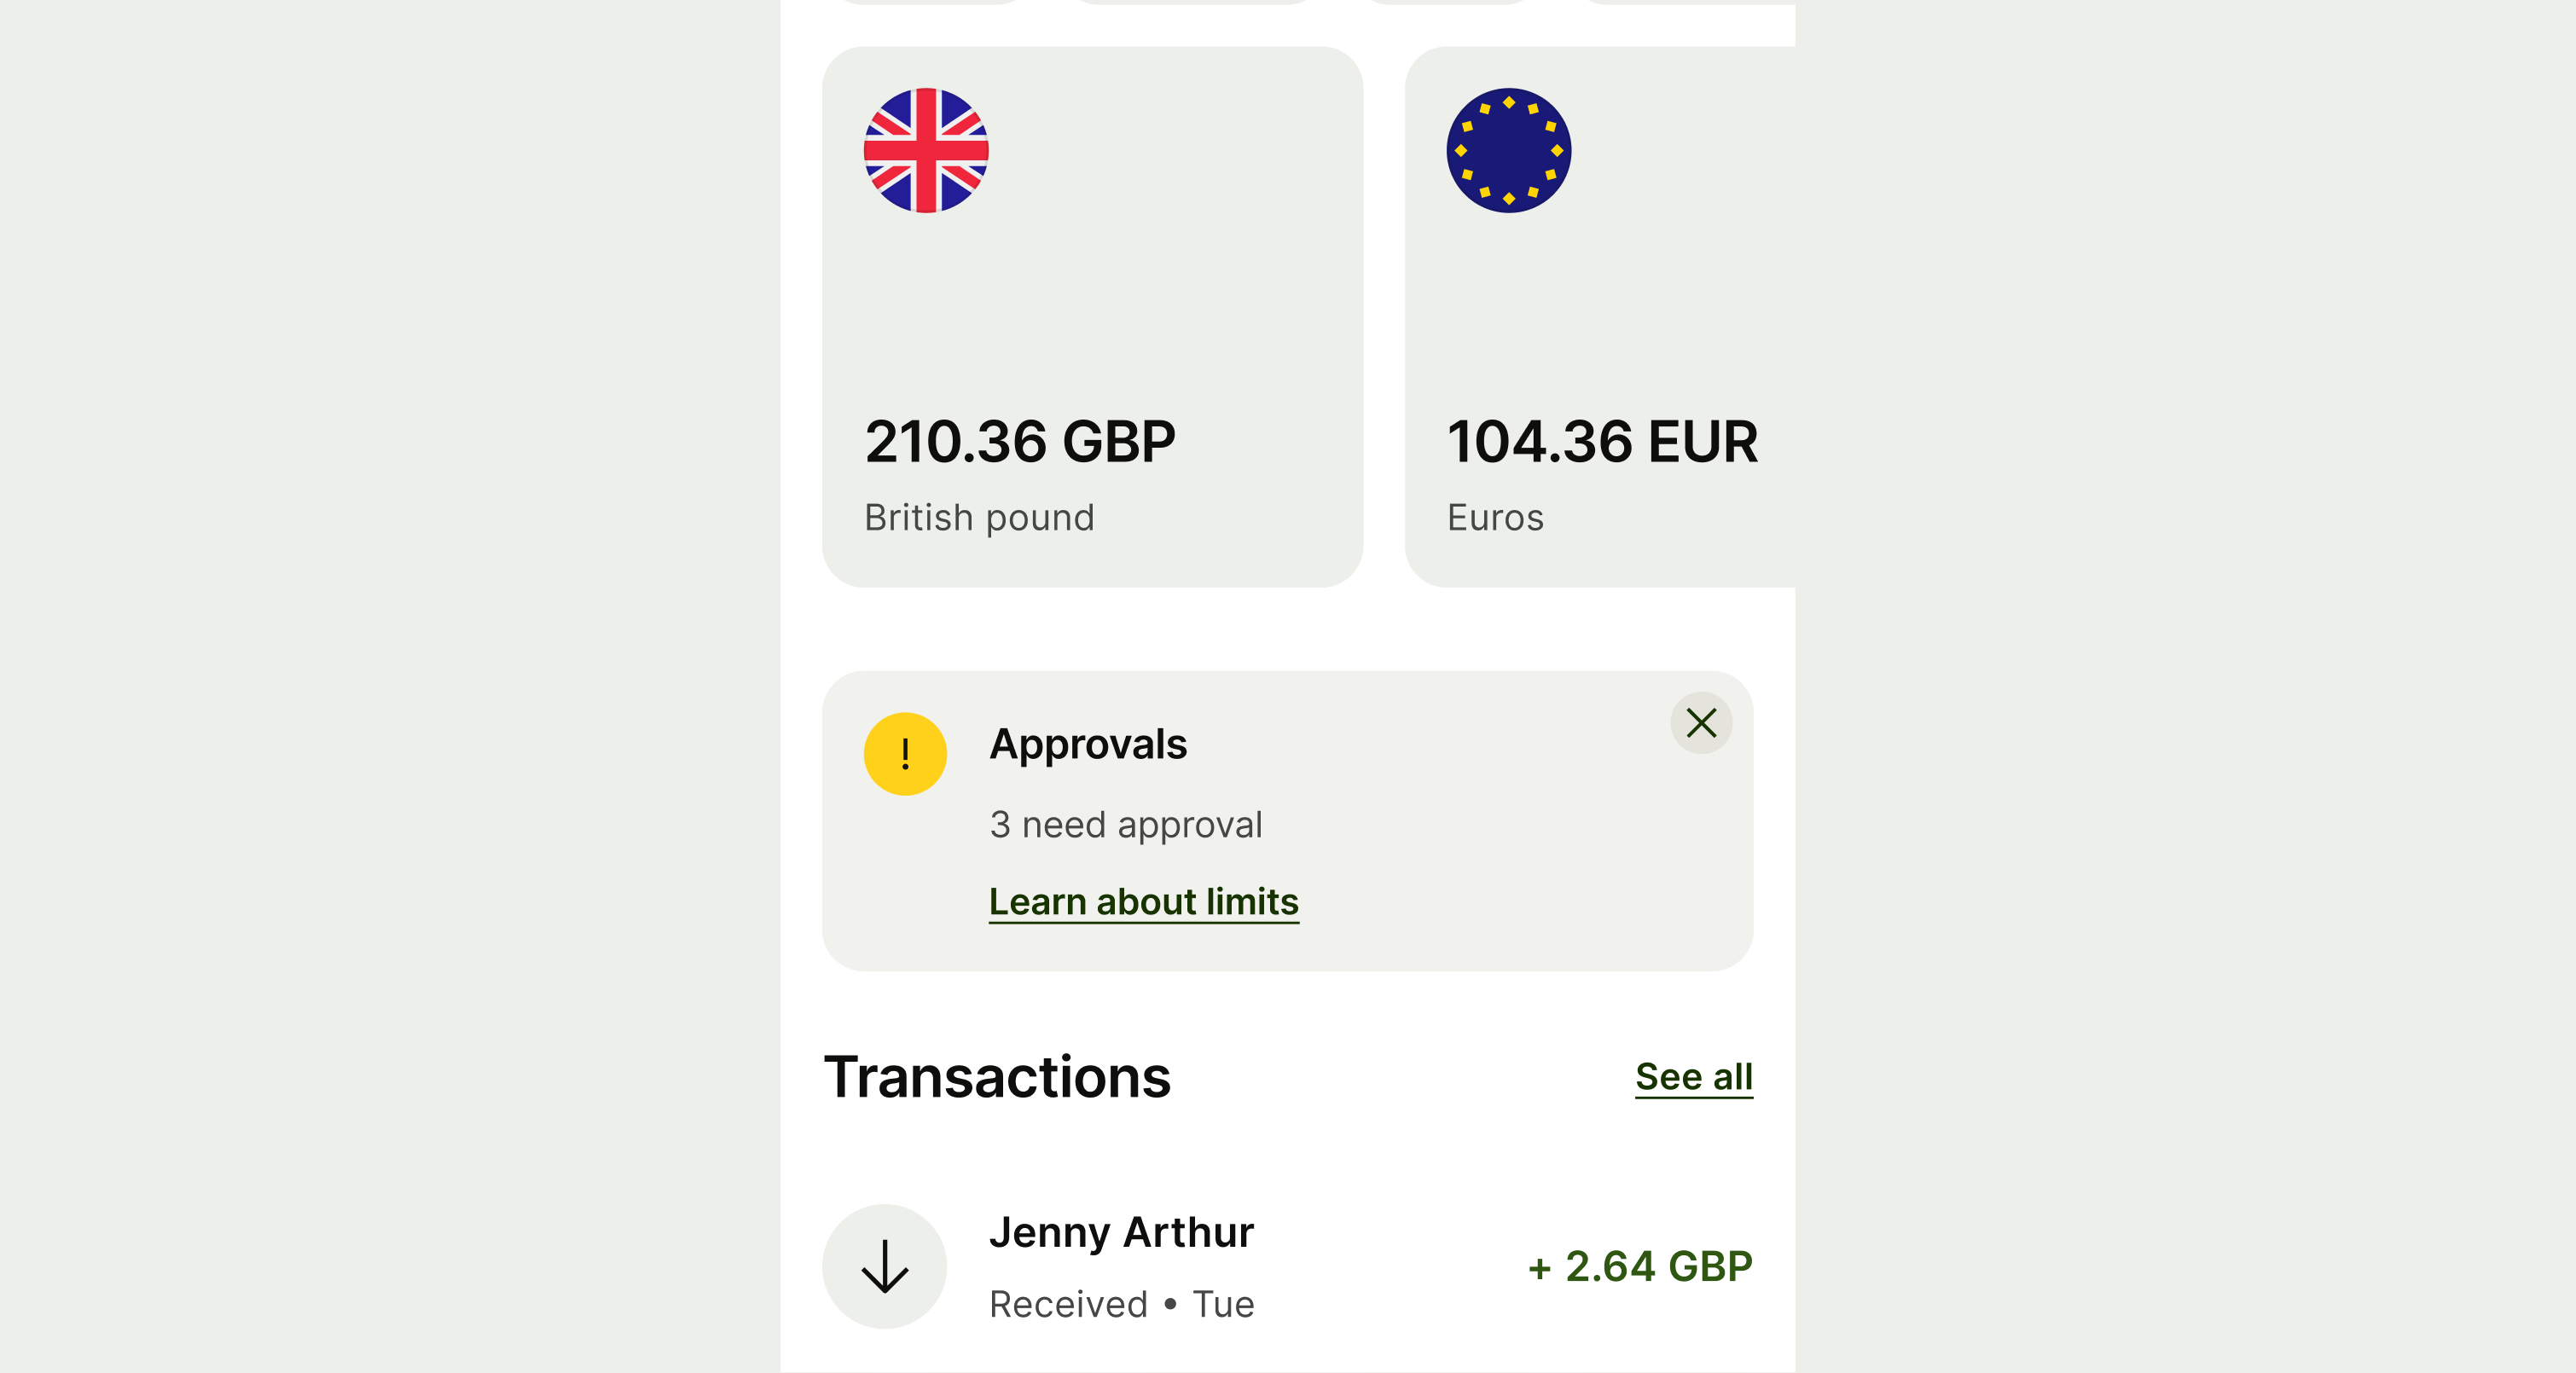Select the 104.36 EUR balance amount
This screenshot has width=2576, height=1373.
coord(1602,442)
